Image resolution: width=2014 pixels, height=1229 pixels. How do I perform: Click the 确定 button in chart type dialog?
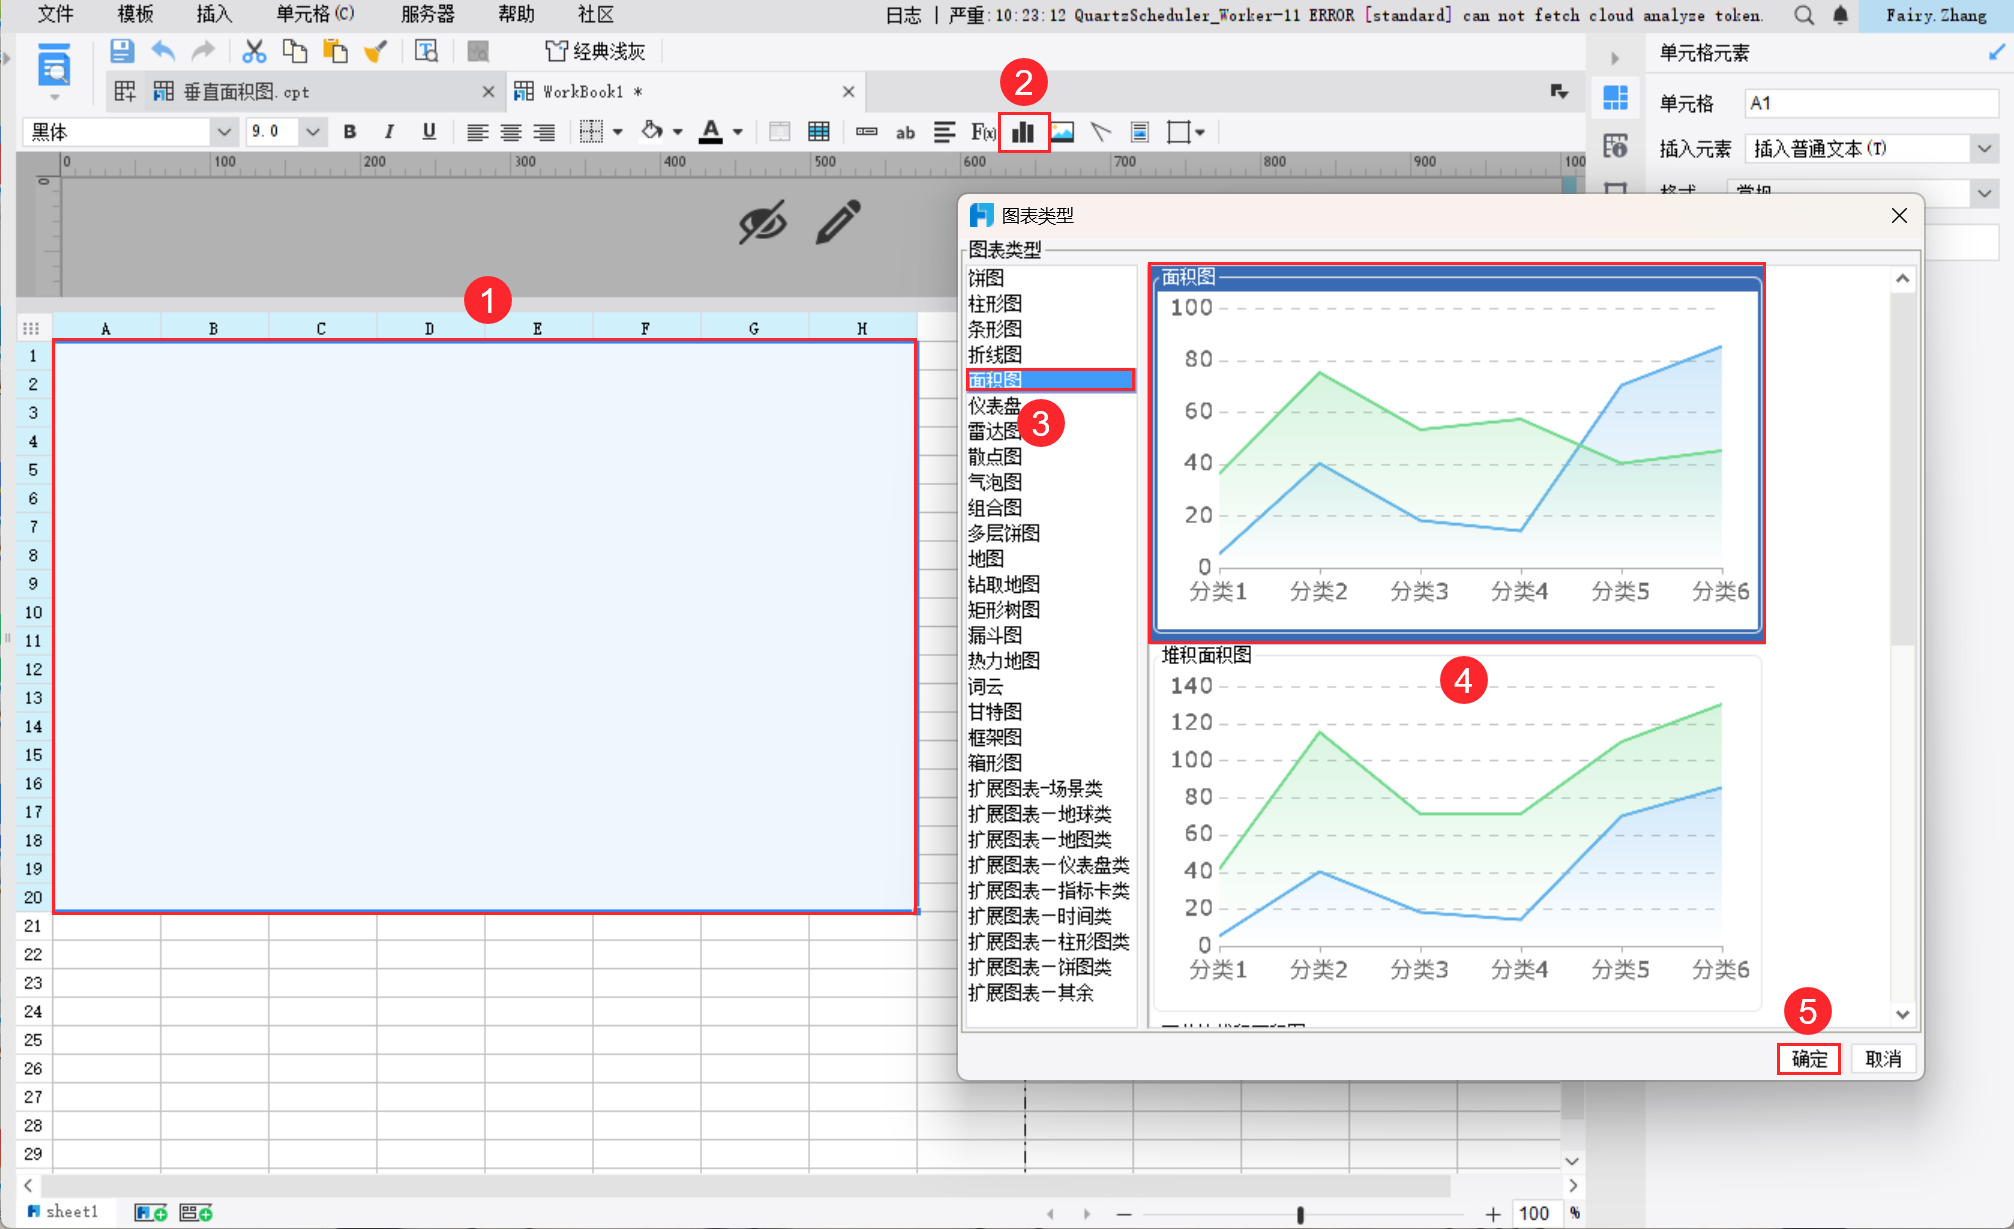point(1809,1059)
